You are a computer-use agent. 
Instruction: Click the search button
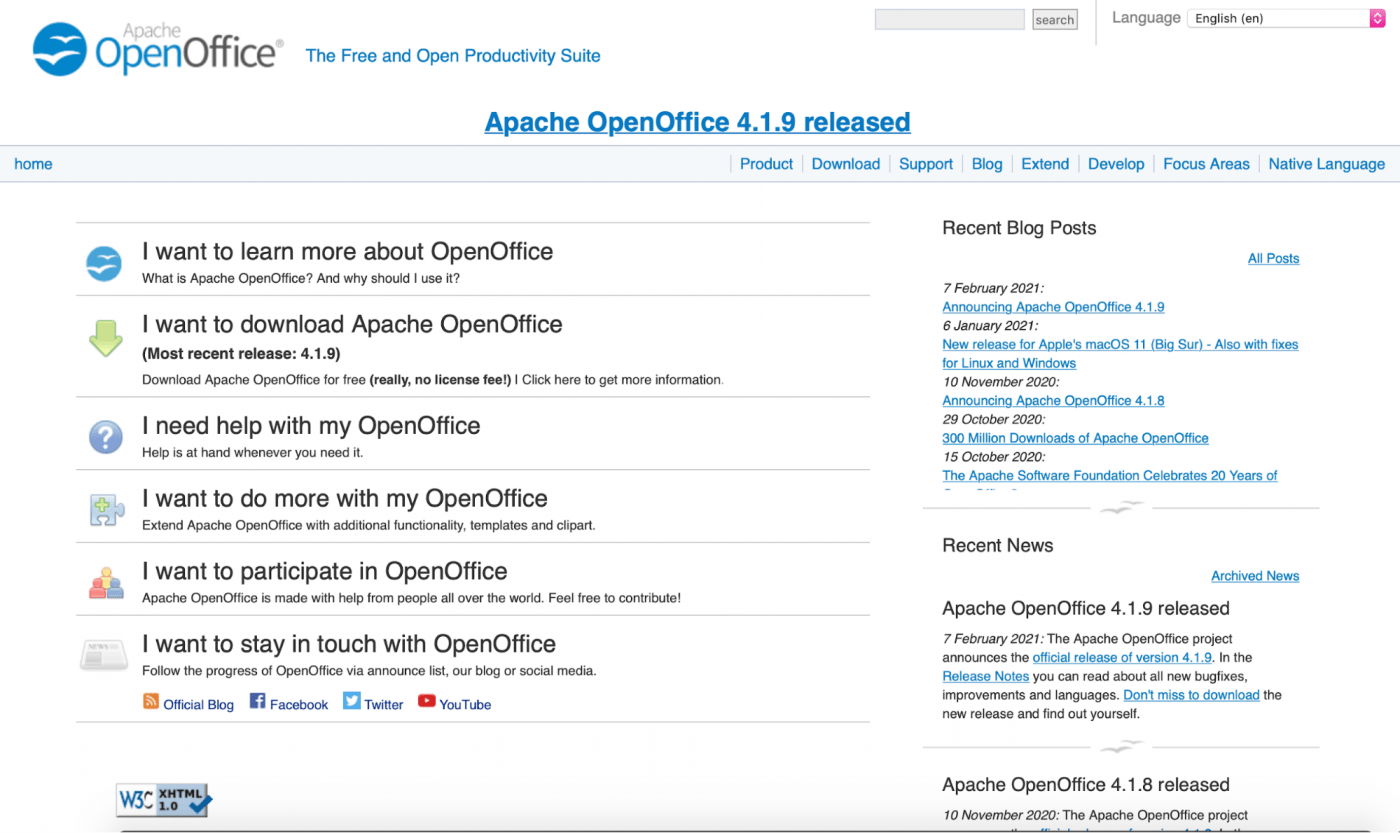tap(1054, 19)
